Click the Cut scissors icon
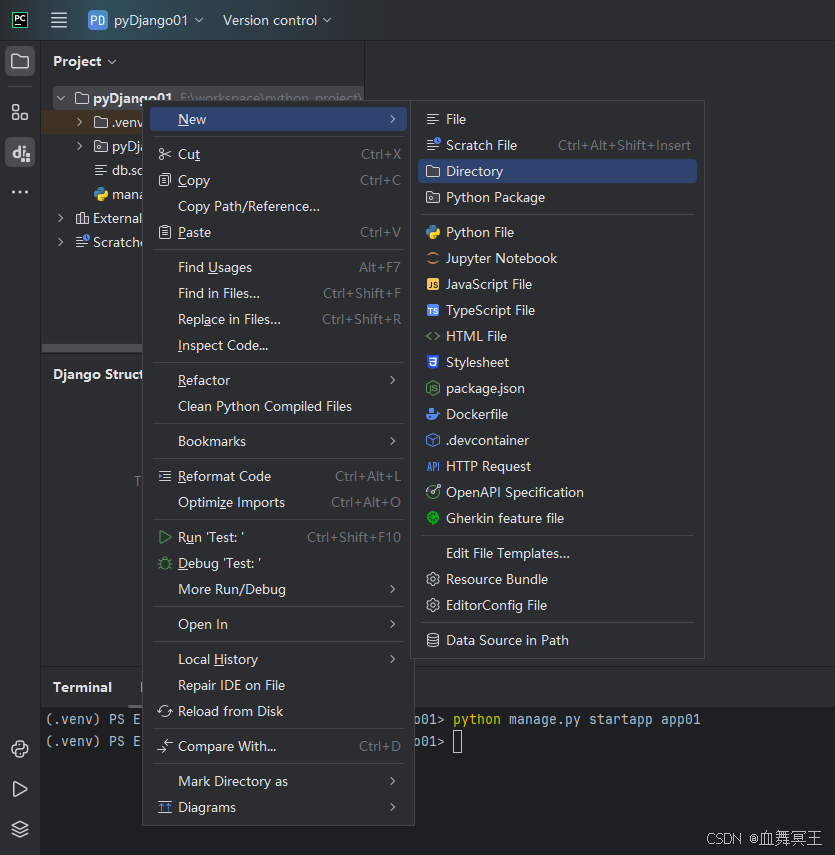The height and width of the screenshot is (855, 835). (x=165, y=154)
